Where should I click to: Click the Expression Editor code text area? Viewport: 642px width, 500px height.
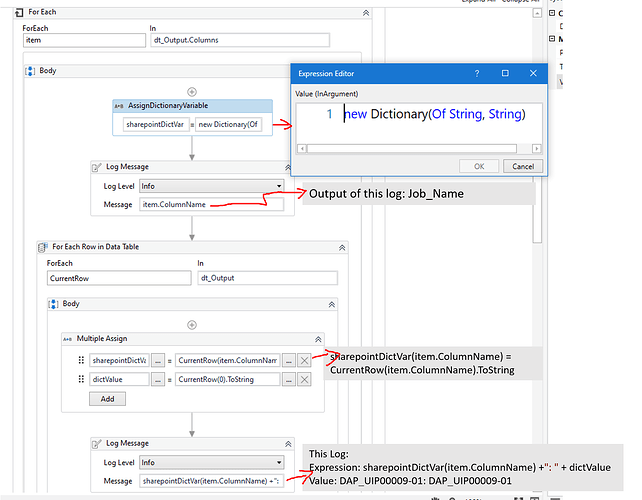[419, 122]
